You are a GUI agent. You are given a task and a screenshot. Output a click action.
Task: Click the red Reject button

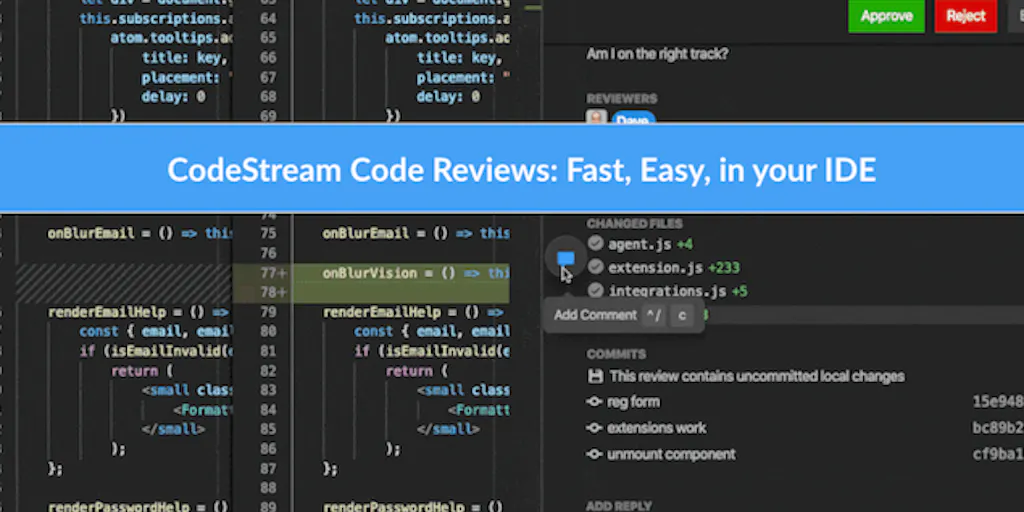click(x=965, y=16)
